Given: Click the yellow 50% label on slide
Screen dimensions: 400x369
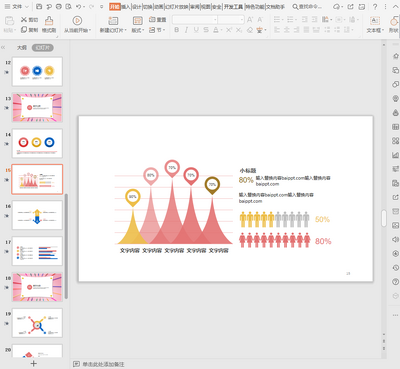Looking at the screenshot, I should (322, 219).
